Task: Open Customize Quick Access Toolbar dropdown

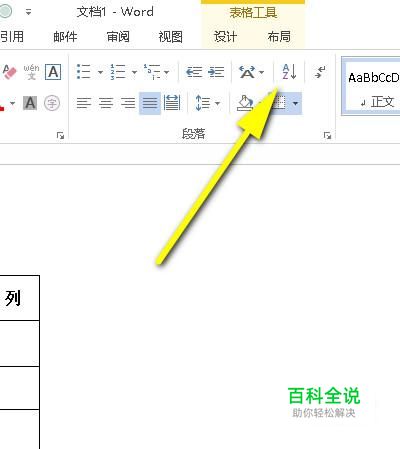Action: pos(29,12)
